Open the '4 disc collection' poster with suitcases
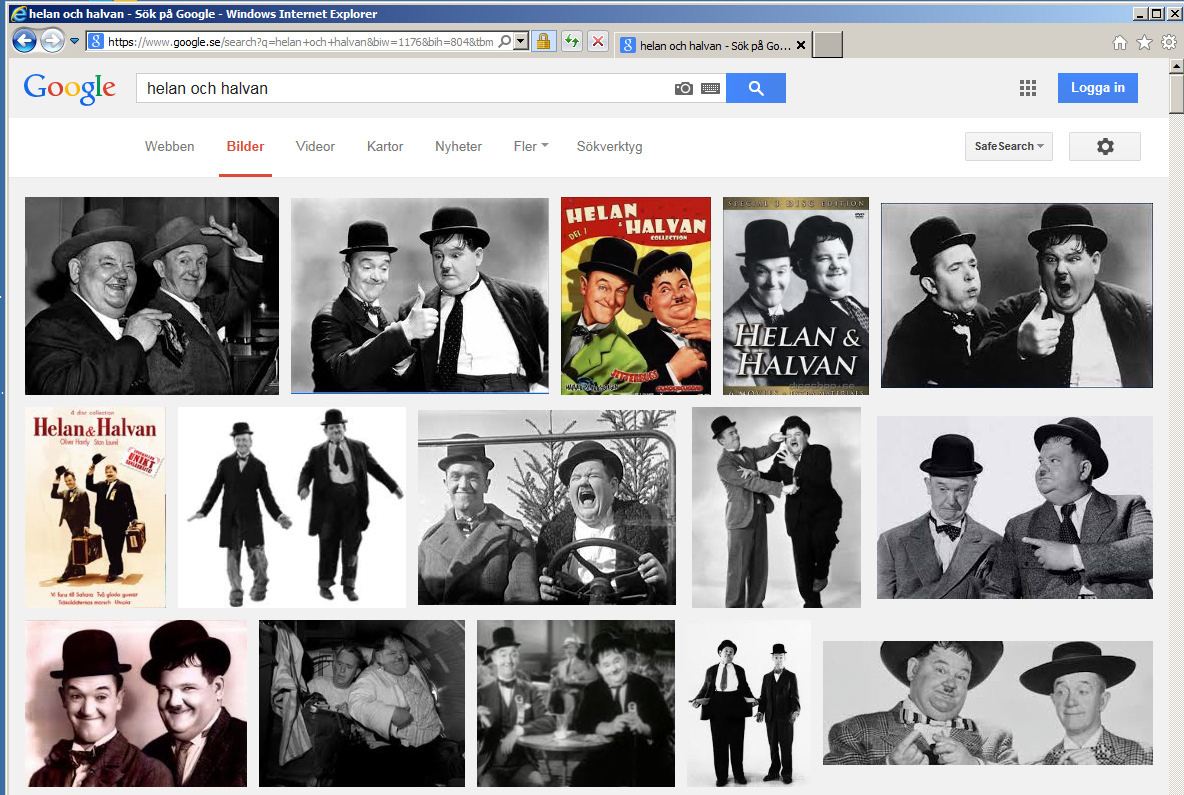Image resolution: width=1184 pixels, height=795 pixels. coord(95,507)
